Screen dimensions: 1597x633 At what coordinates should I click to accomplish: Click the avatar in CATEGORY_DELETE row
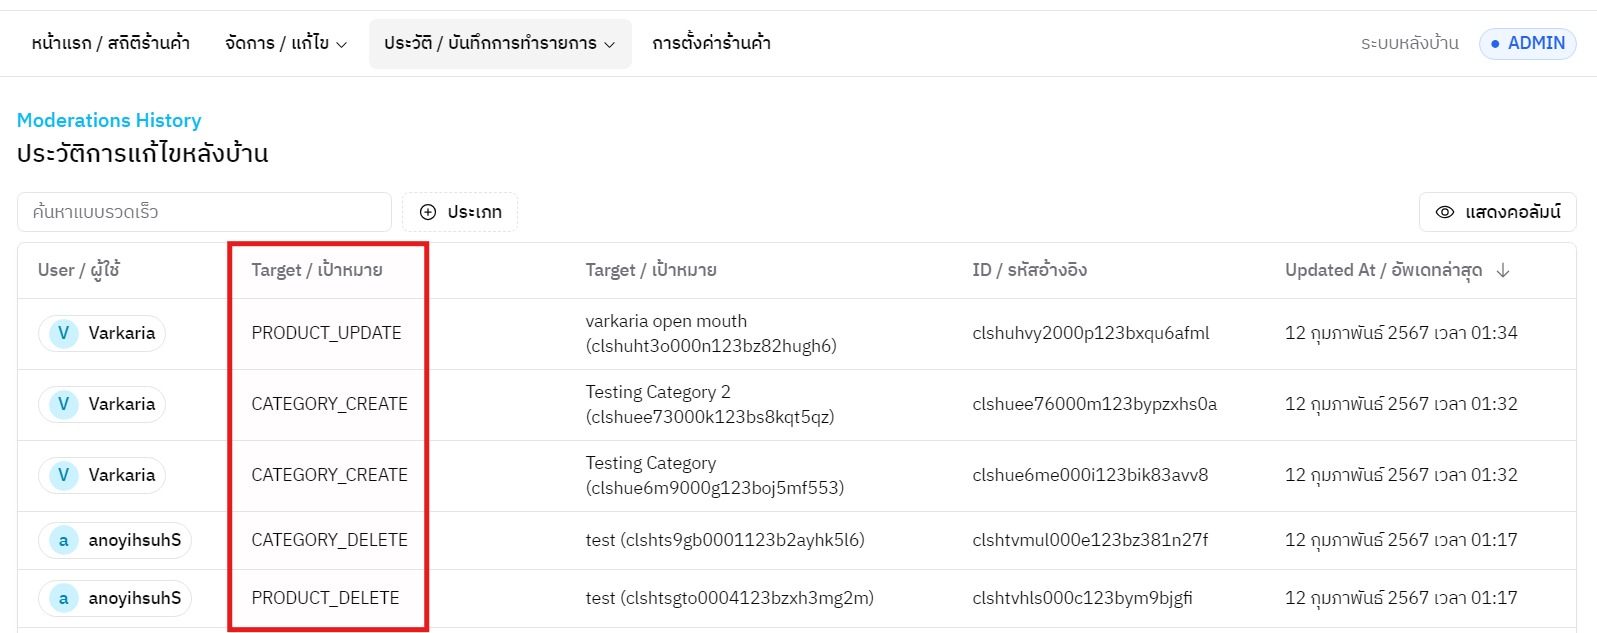[x=63, y=540]
